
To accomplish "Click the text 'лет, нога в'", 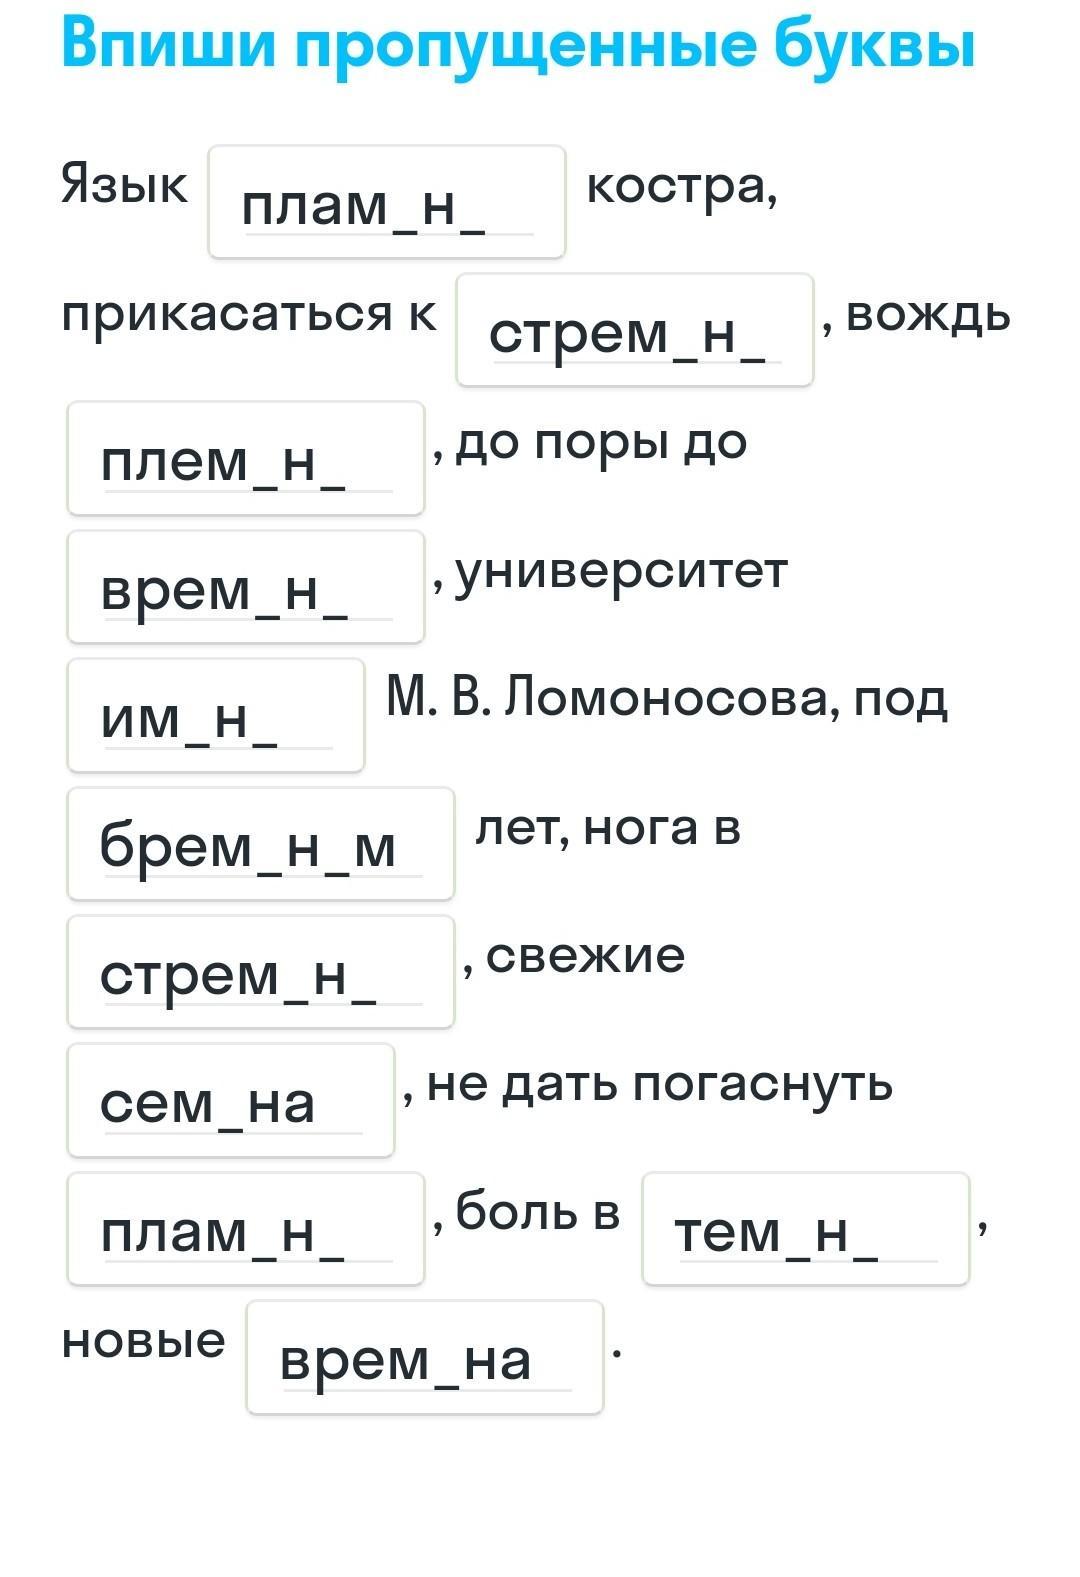I will point(608,827).
